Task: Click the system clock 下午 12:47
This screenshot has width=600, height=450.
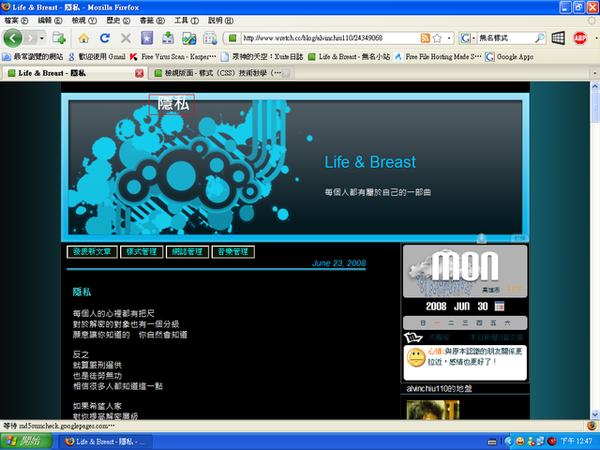Action: pyautogui.click(x=577, y=441)
